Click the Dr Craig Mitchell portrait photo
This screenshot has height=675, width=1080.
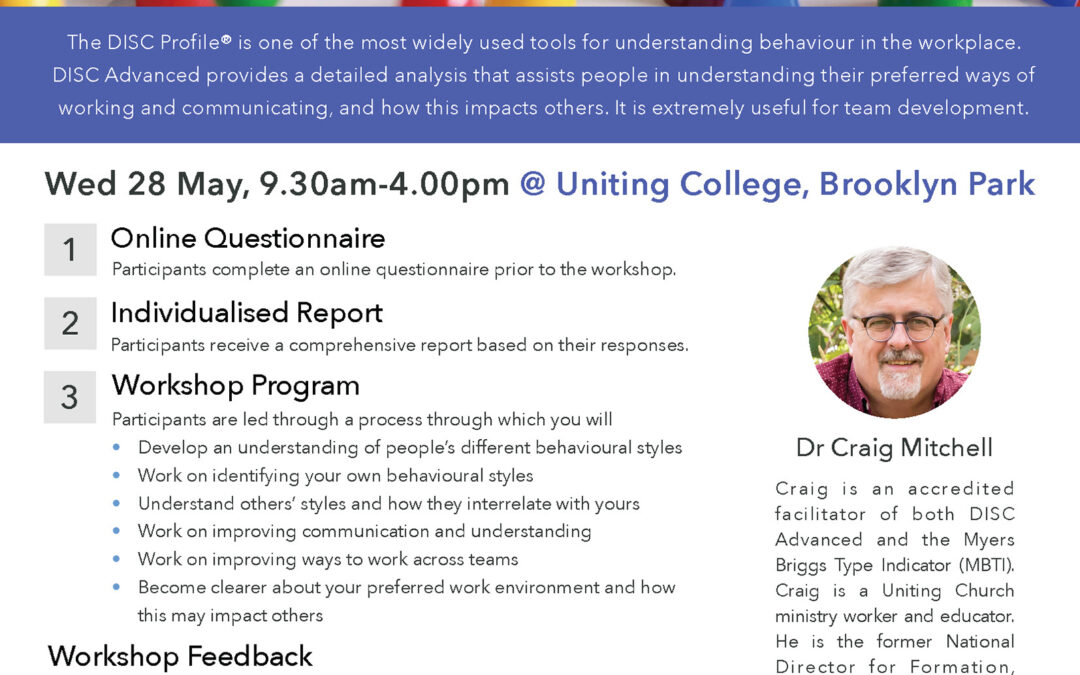tap(894, 333)
